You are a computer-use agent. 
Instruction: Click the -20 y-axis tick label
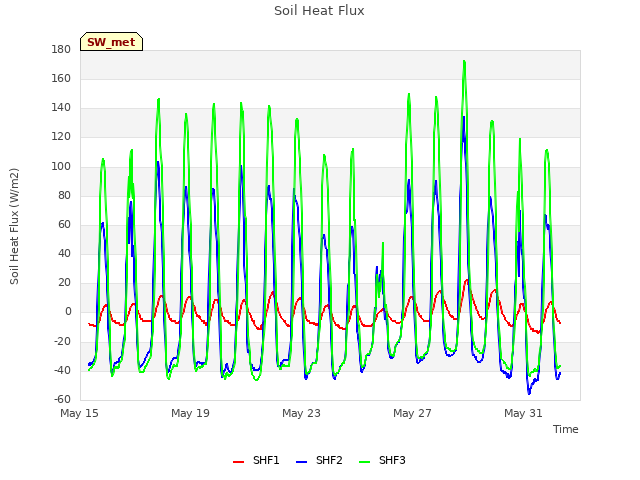click(x=63, y=341)
